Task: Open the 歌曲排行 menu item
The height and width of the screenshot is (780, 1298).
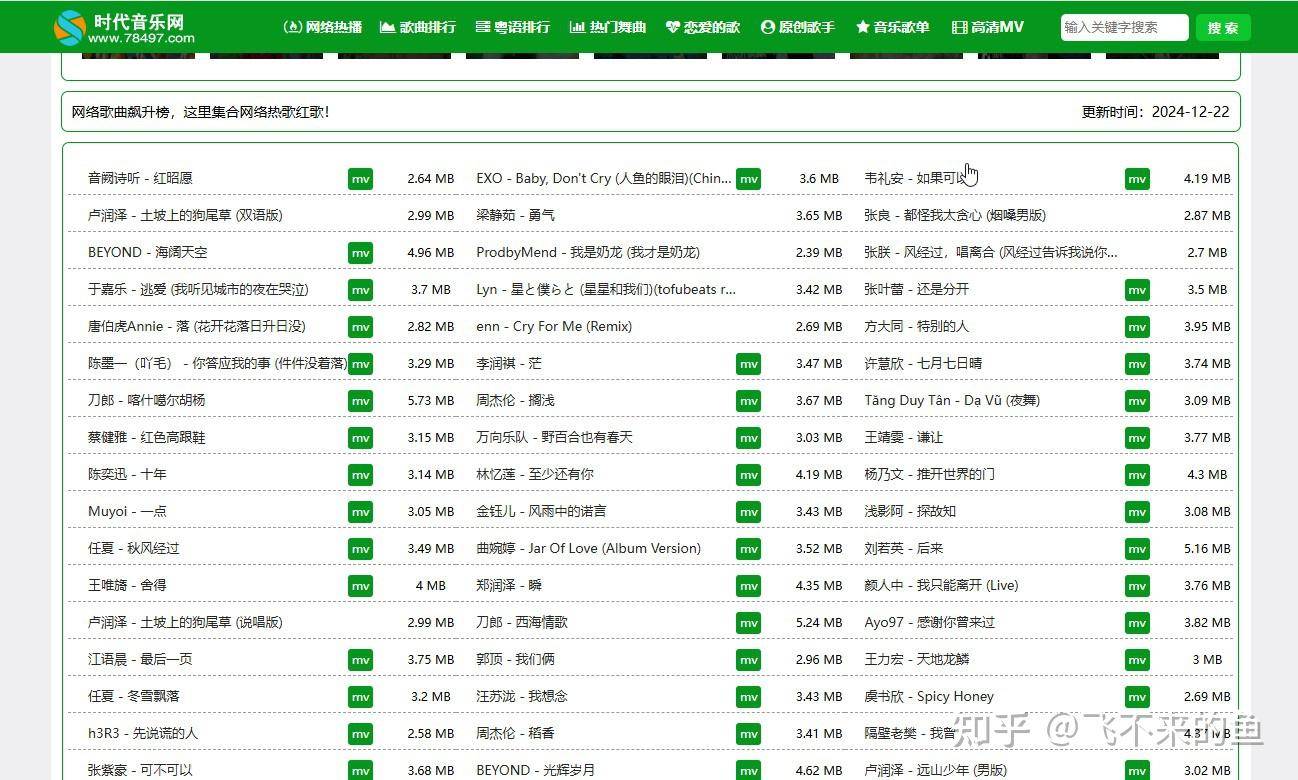Action: pos(418,27)
